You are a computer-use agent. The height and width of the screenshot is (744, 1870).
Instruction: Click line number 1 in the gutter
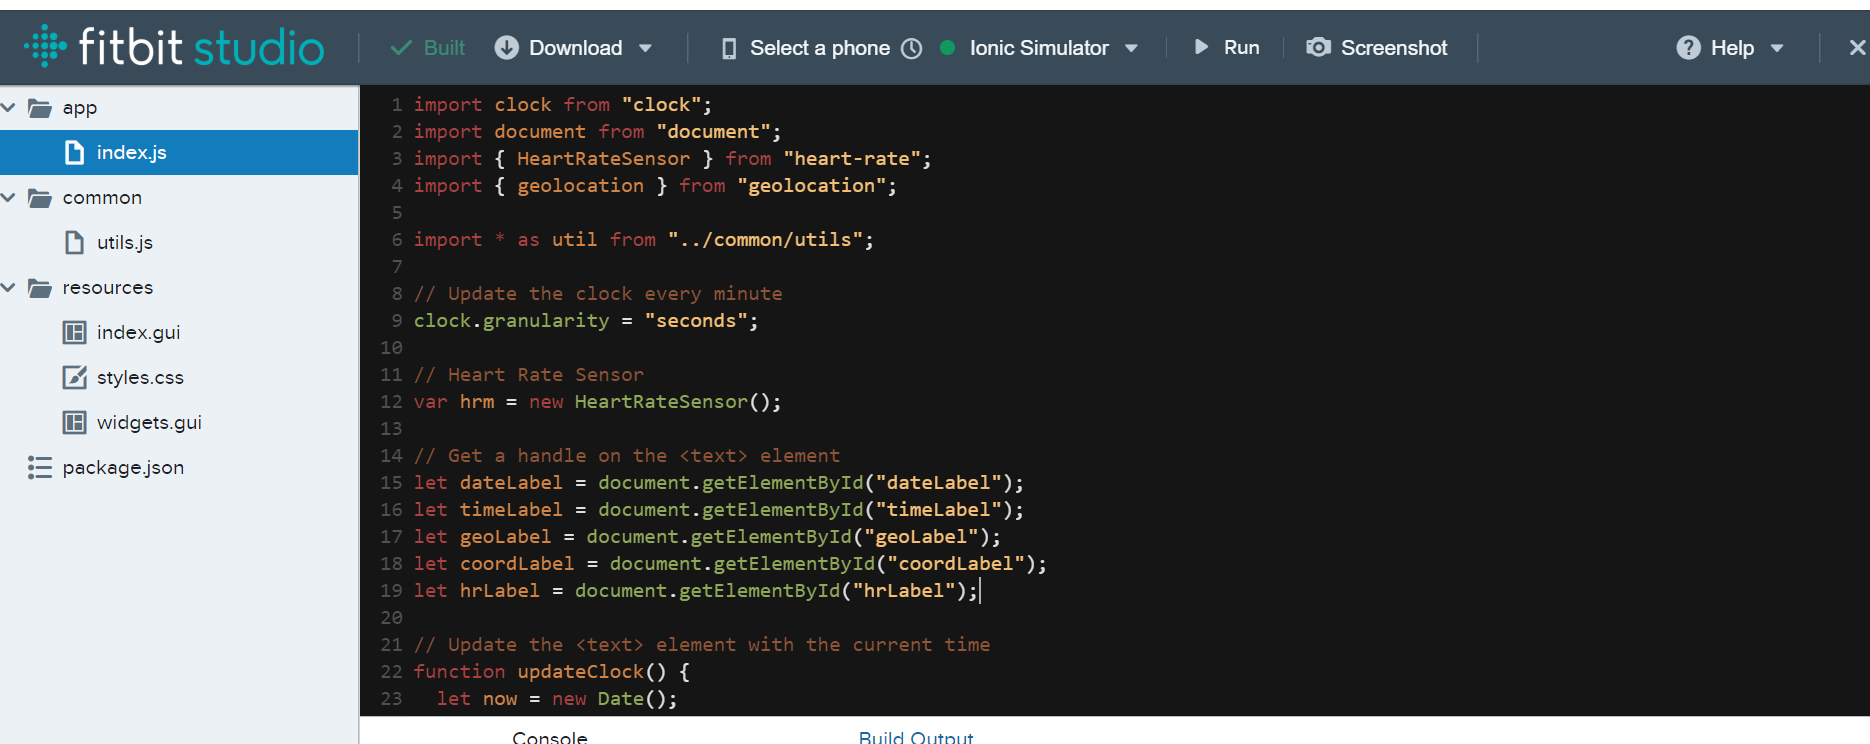pos(397,105)
